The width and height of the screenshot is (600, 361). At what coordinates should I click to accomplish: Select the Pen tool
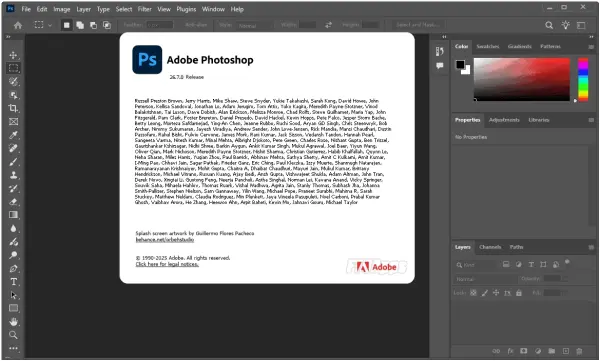pyautogui.click(x=13, y=269)
